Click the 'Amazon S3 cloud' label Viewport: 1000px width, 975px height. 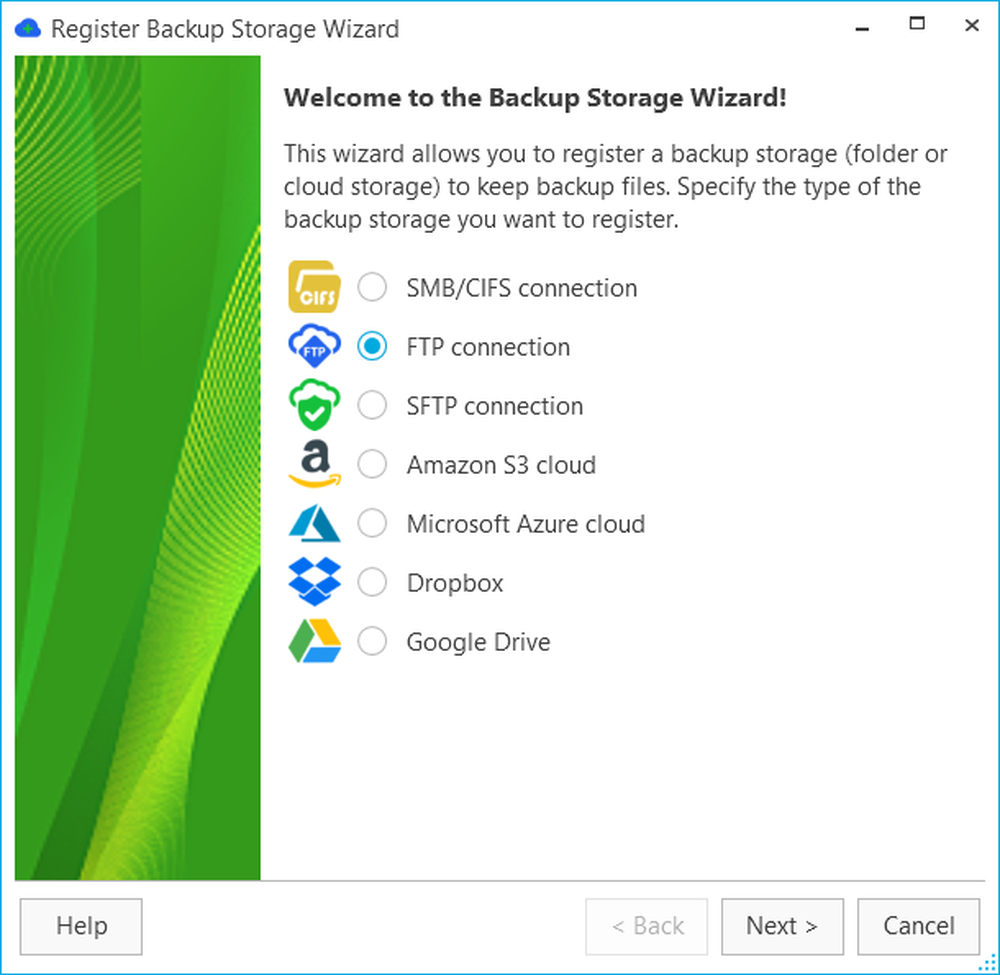(x=501, y=465)
